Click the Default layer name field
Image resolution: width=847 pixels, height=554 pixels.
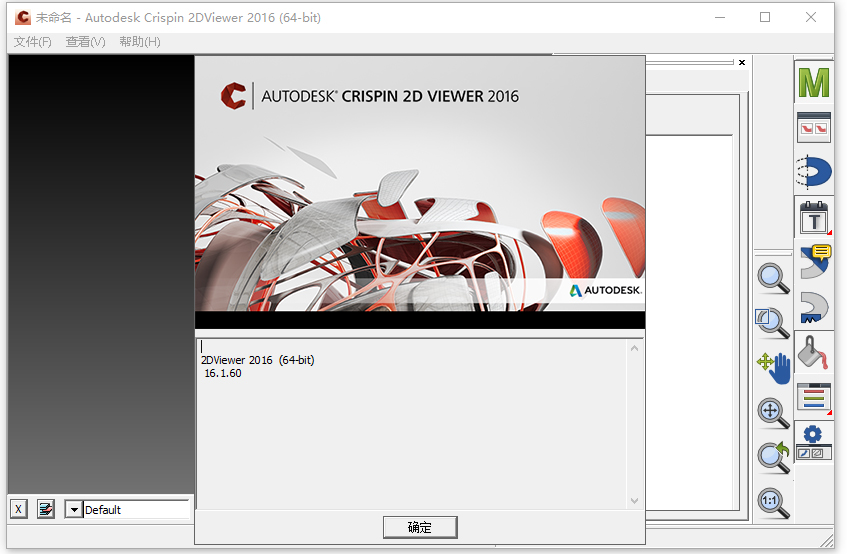click(x=136, y=509)
